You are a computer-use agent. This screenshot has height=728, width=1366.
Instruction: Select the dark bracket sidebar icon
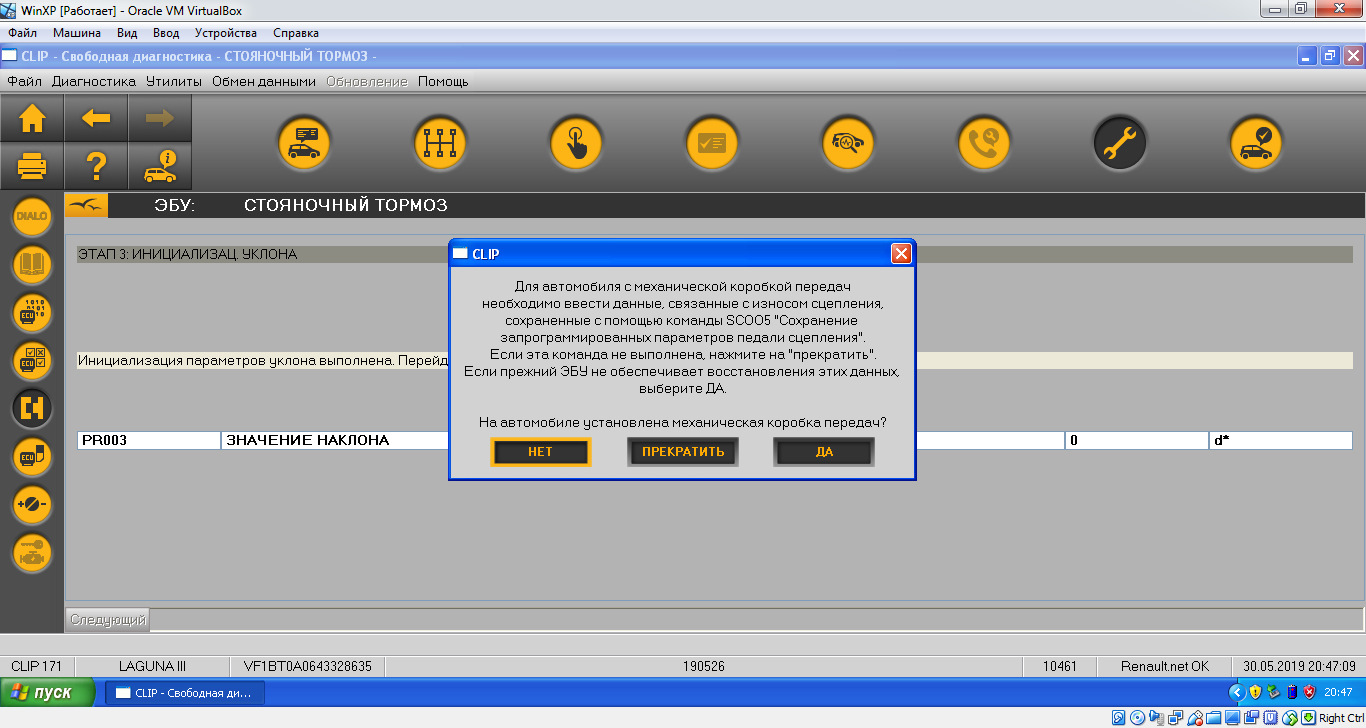point(32,409)
